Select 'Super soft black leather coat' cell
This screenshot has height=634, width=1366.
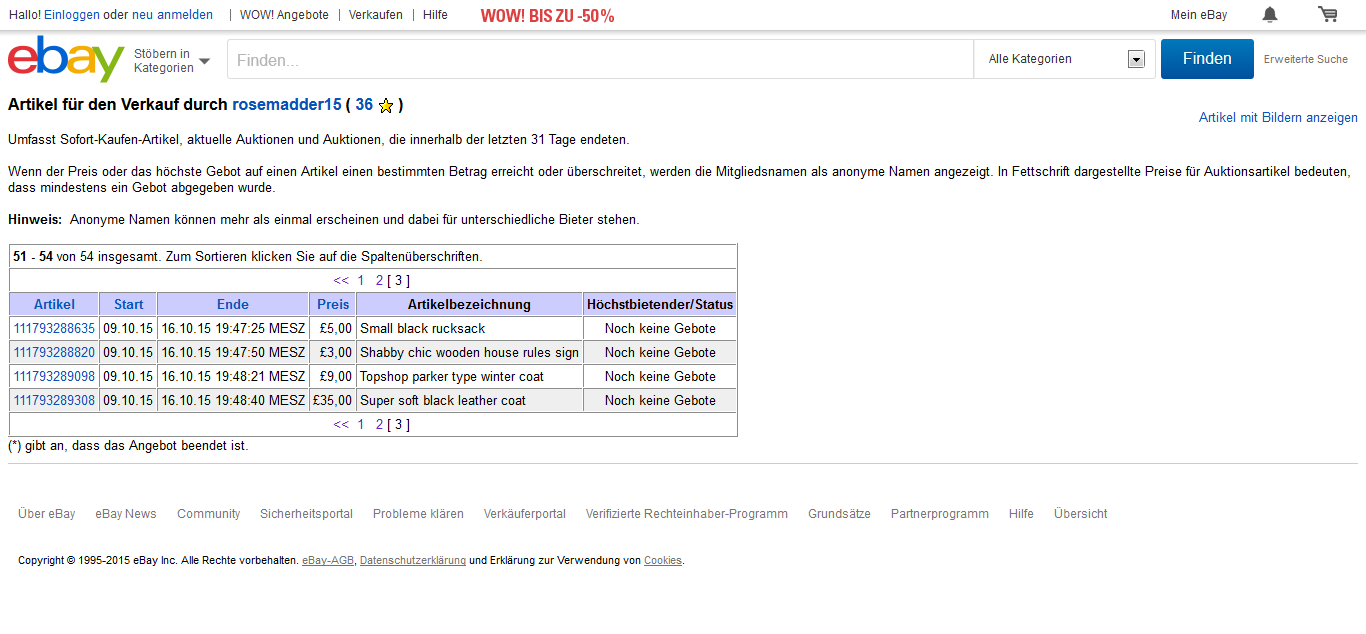(469, 400)
